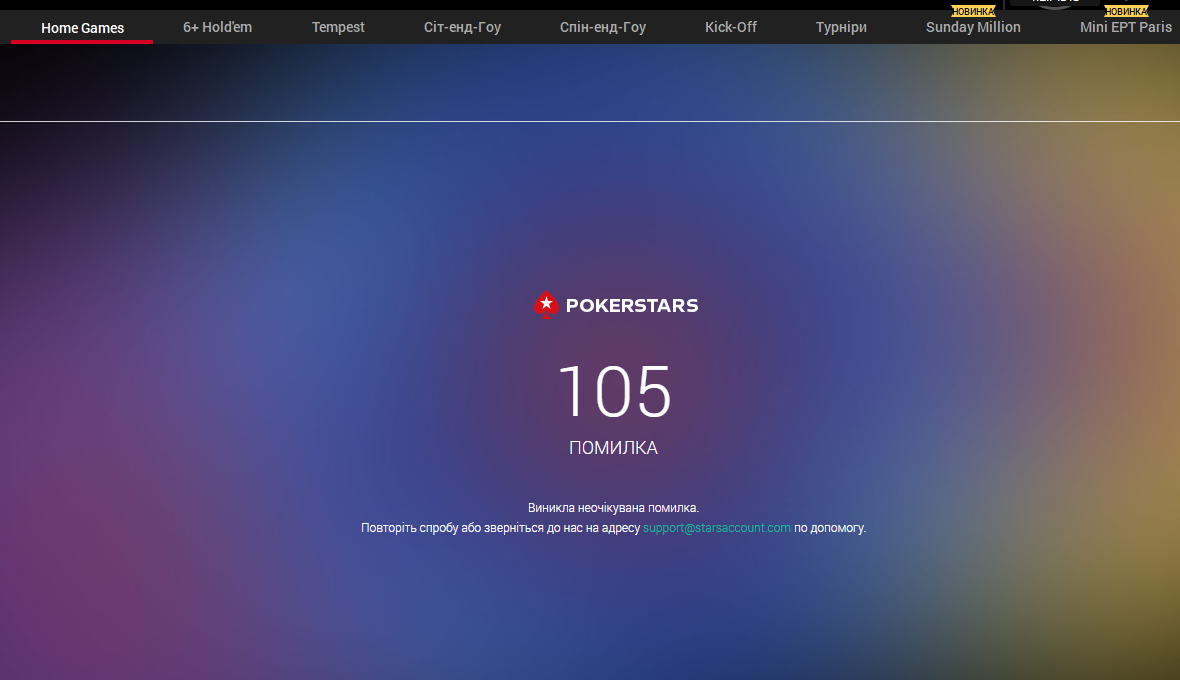The image size is (1180, 680).
Task: Click the POKERSTARS wordmark text
Action: pyautogui.click(x=632, y=305)
